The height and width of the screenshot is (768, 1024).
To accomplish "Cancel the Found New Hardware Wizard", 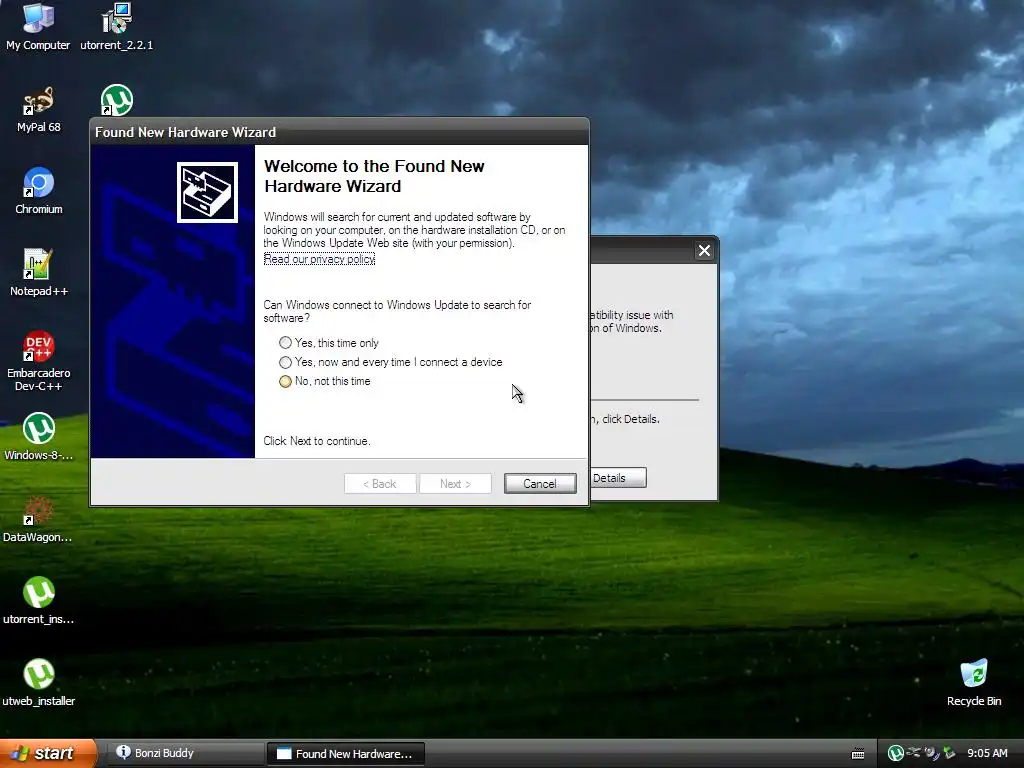I will click(x=540, y=483).
